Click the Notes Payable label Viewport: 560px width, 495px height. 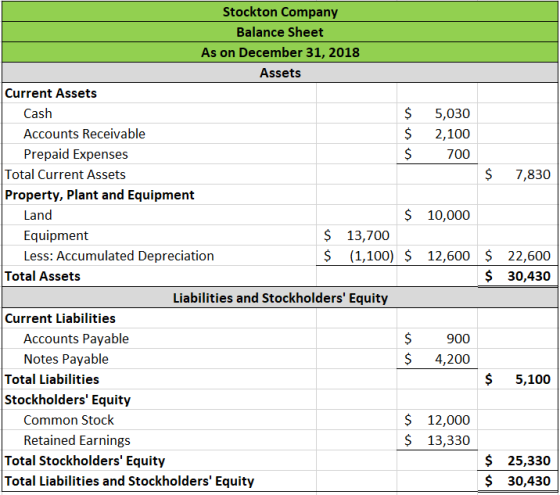tap(66, 359)
